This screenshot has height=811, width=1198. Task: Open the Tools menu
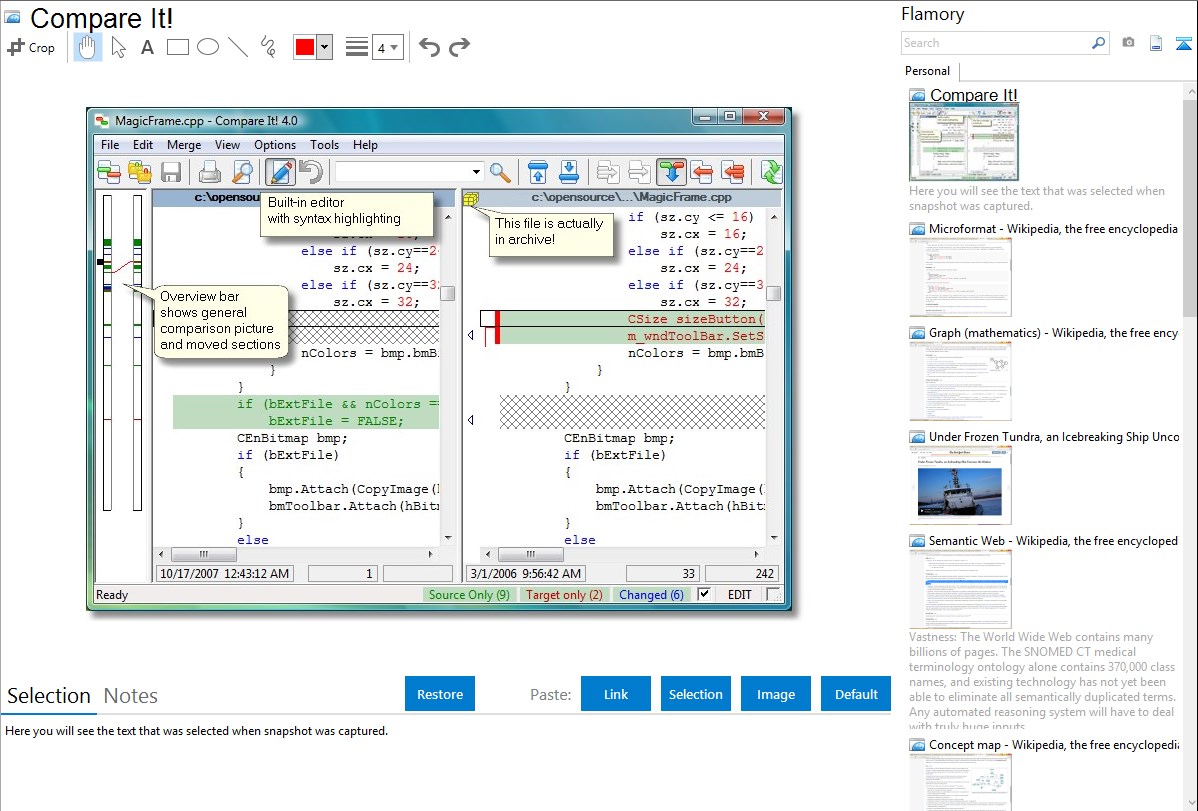[324, 144]
